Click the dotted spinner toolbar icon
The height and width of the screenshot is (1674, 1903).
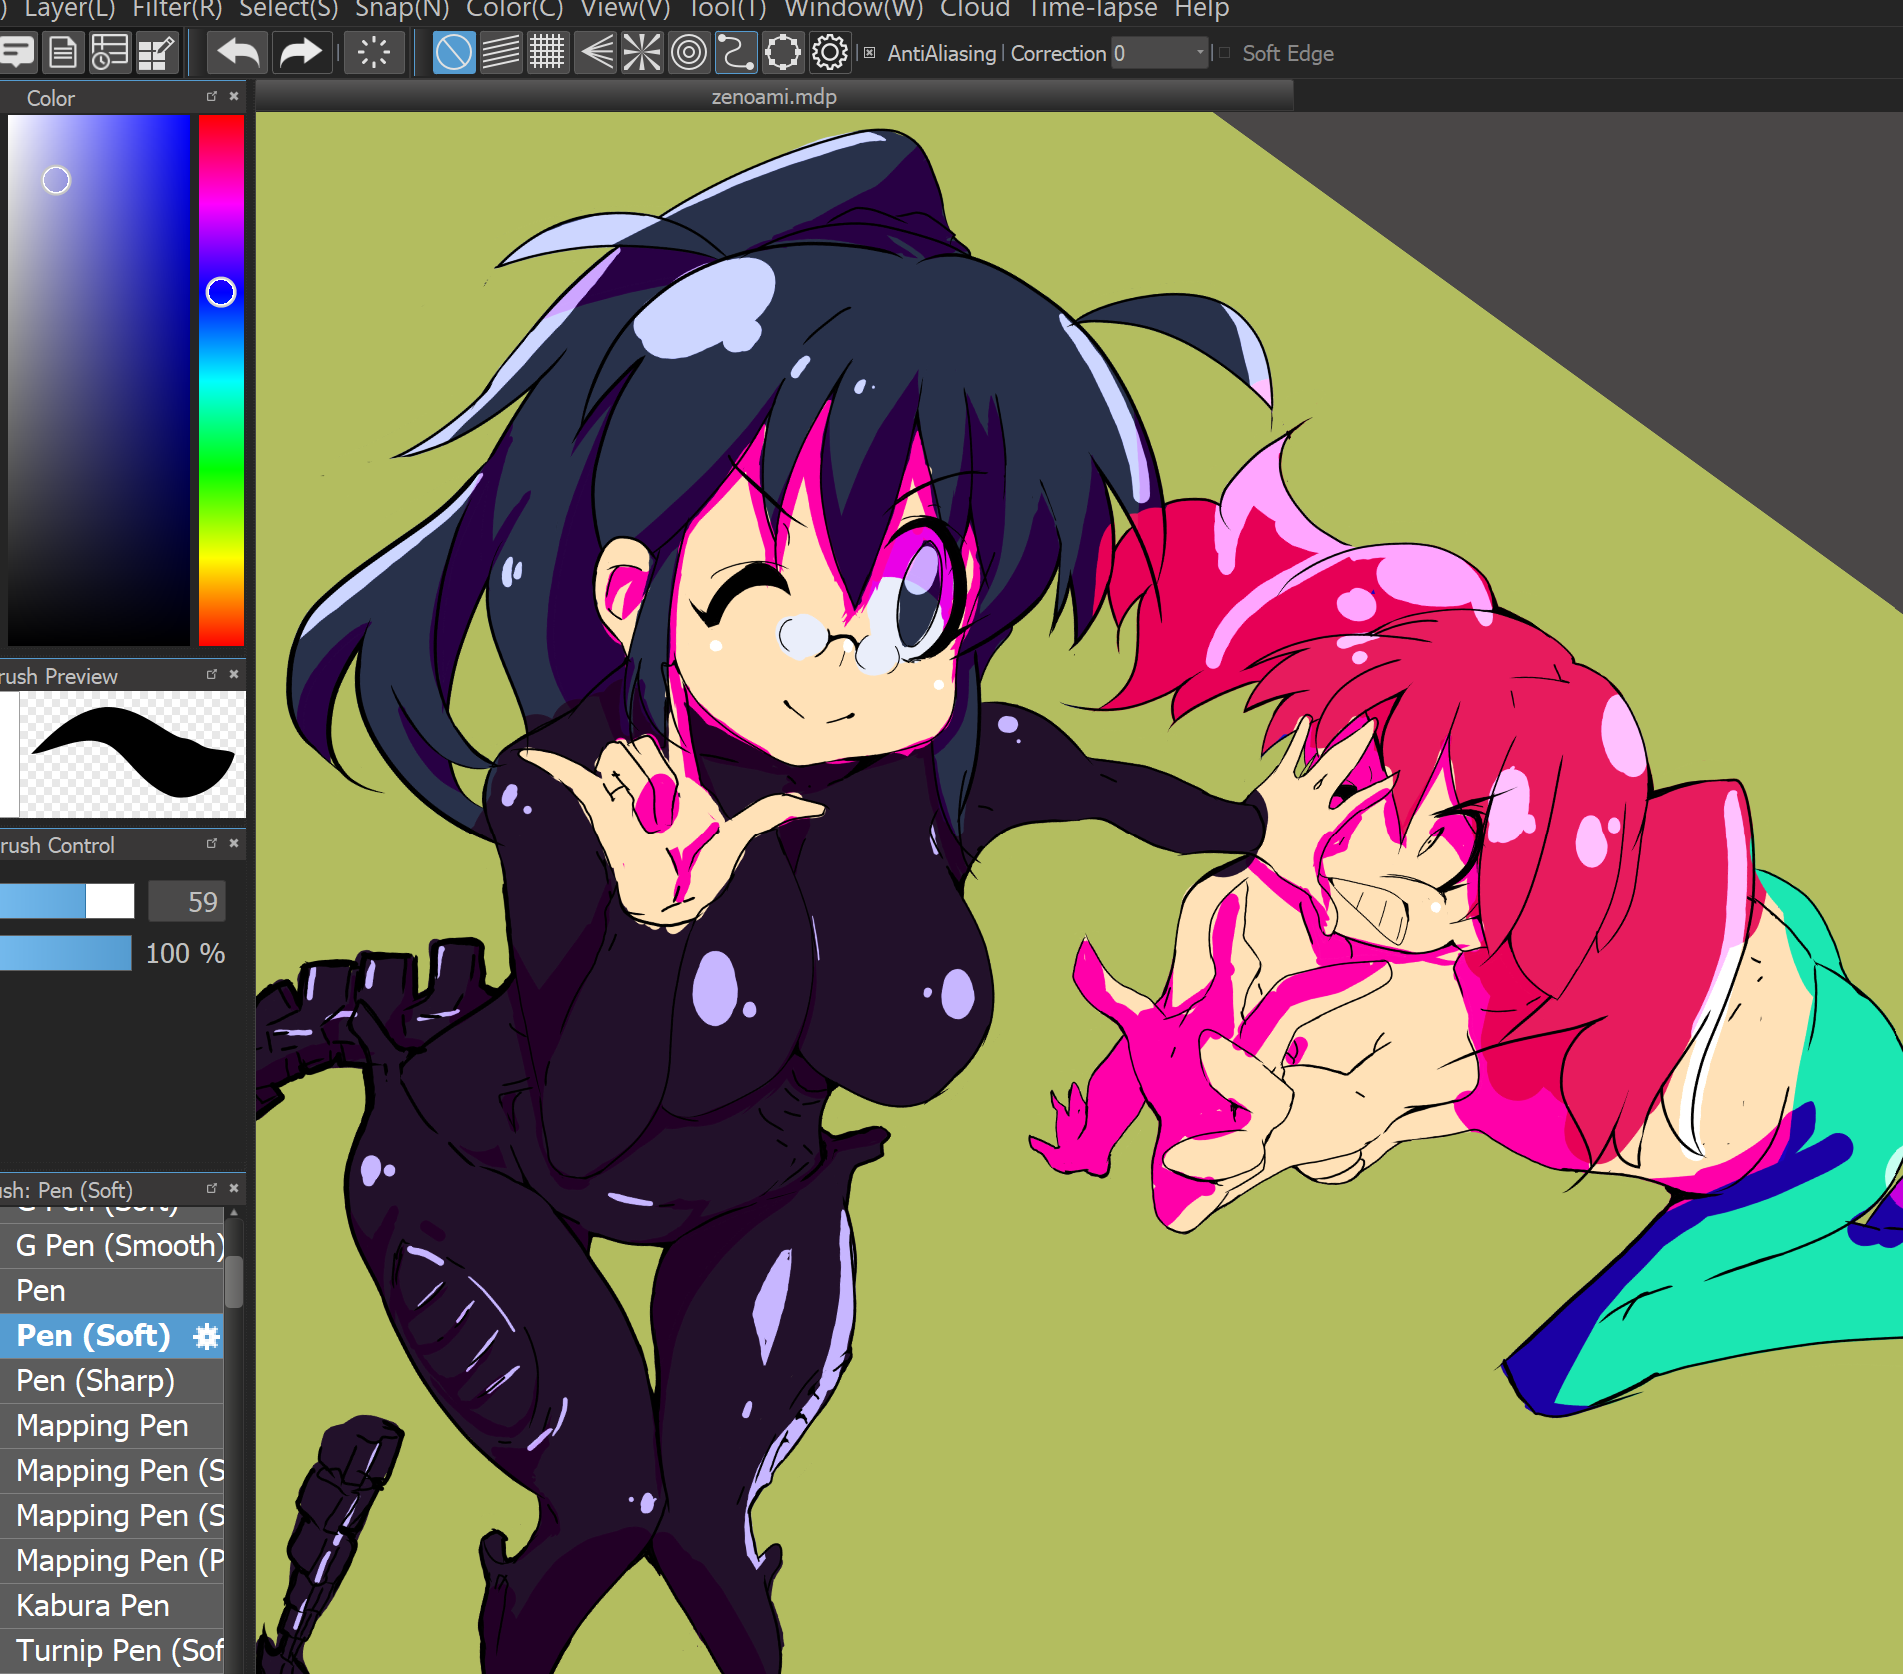click(374, 52)
